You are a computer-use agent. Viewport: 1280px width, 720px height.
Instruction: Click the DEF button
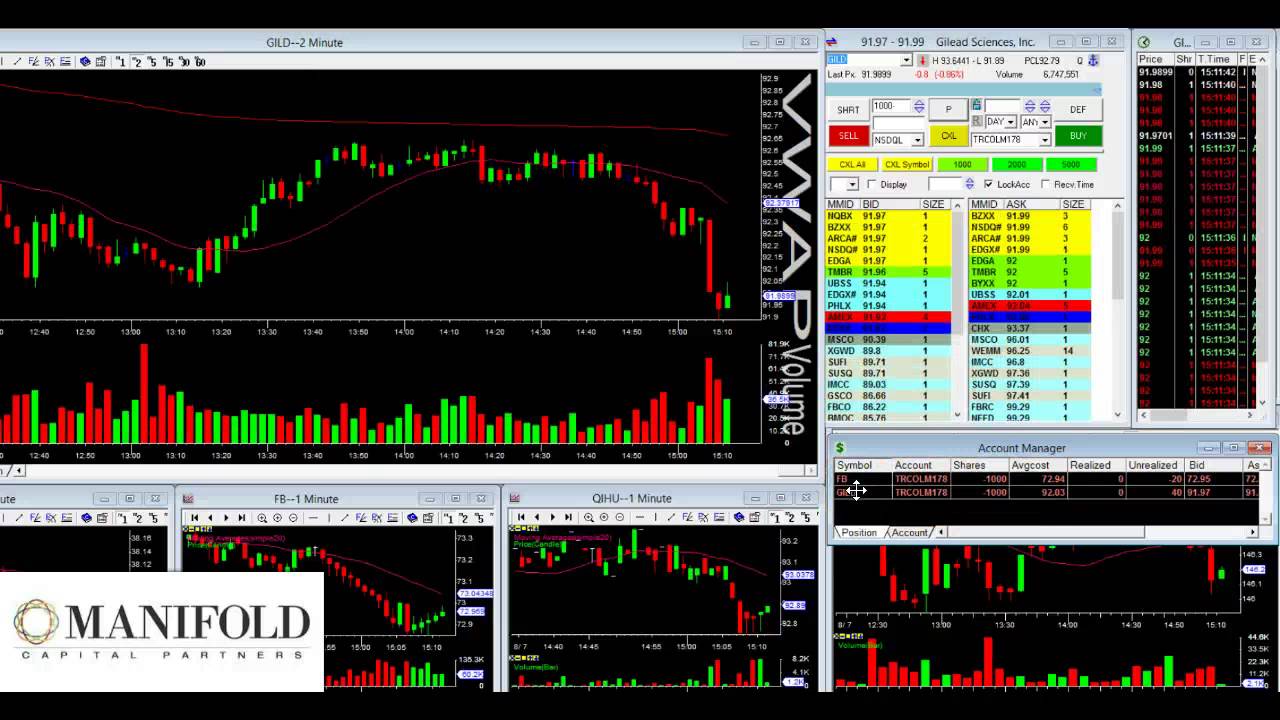point(1079,110)
